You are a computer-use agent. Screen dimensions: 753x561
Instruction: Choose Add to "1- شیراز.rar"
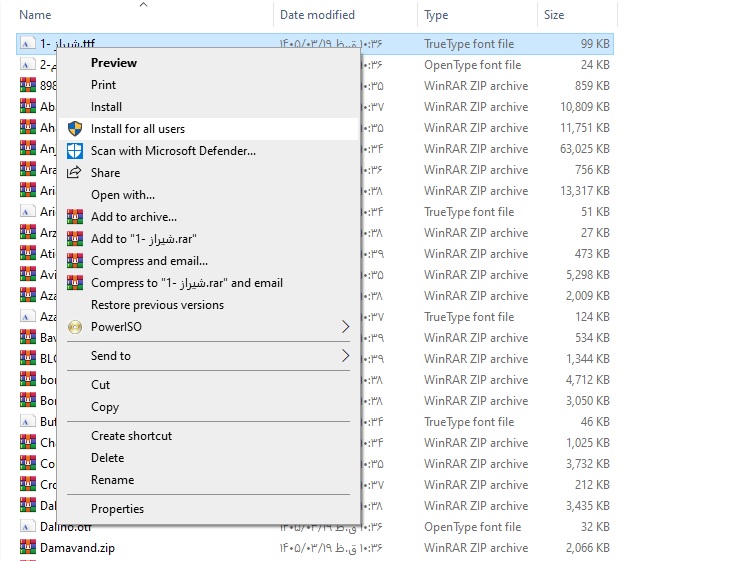(x=208, y=239)
